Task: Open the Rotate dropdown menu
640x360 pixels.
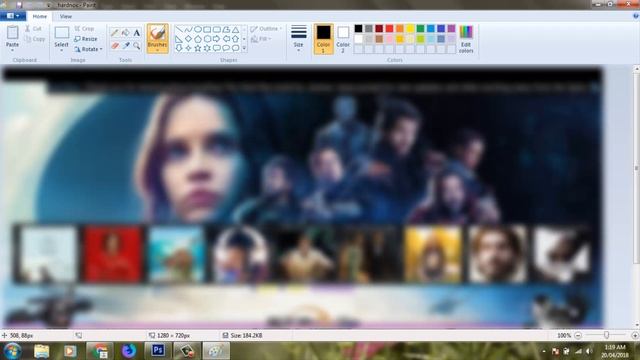Action: pyautogui.click(x=88, y=49)
